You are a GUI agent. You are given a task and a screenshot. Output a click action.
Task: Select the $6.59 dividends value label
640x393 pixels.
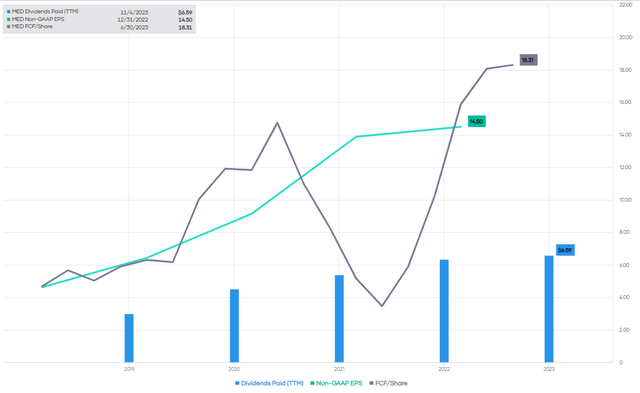[565, 250]
